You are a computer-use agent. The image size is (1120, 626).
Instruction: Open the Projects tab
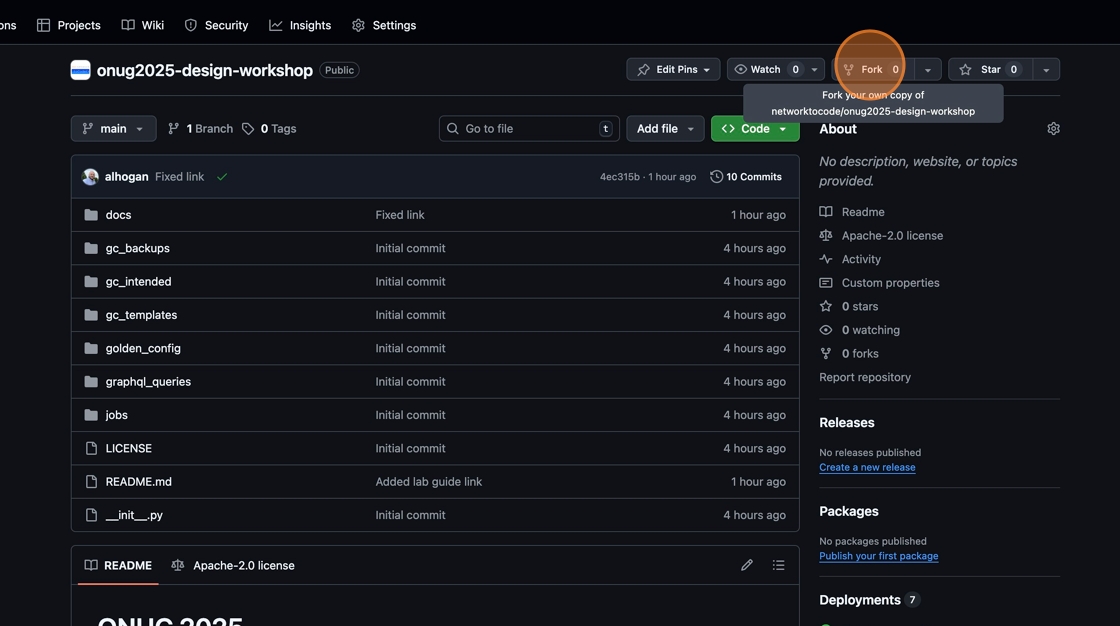(69, 25)
